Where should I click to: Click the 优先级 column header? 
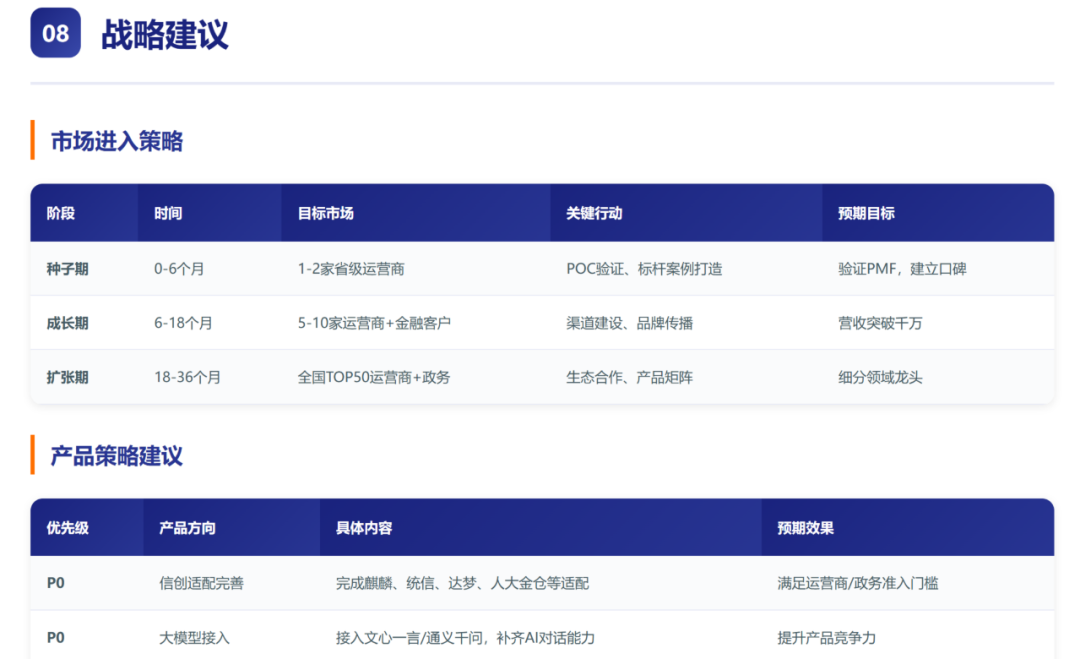click(67, 527)
